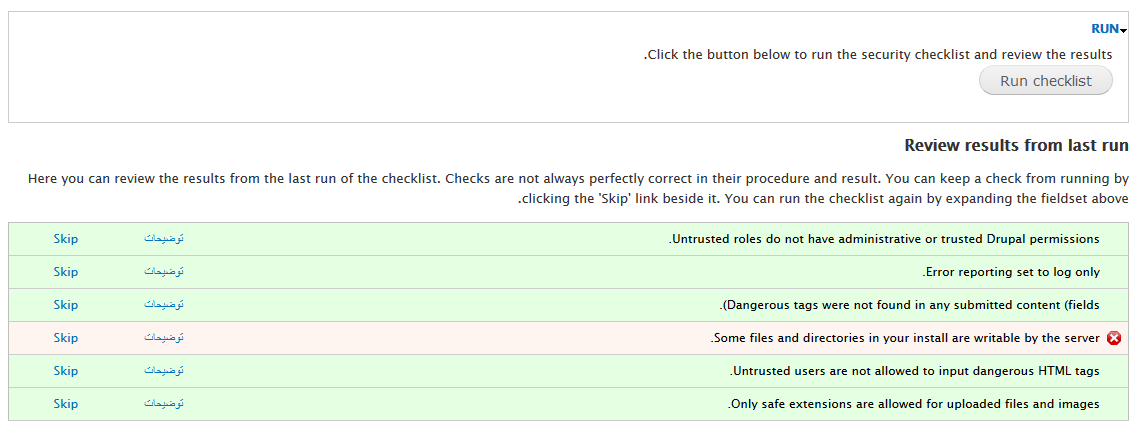Skip the dangerous HTML tags check

tap(65, 371)
